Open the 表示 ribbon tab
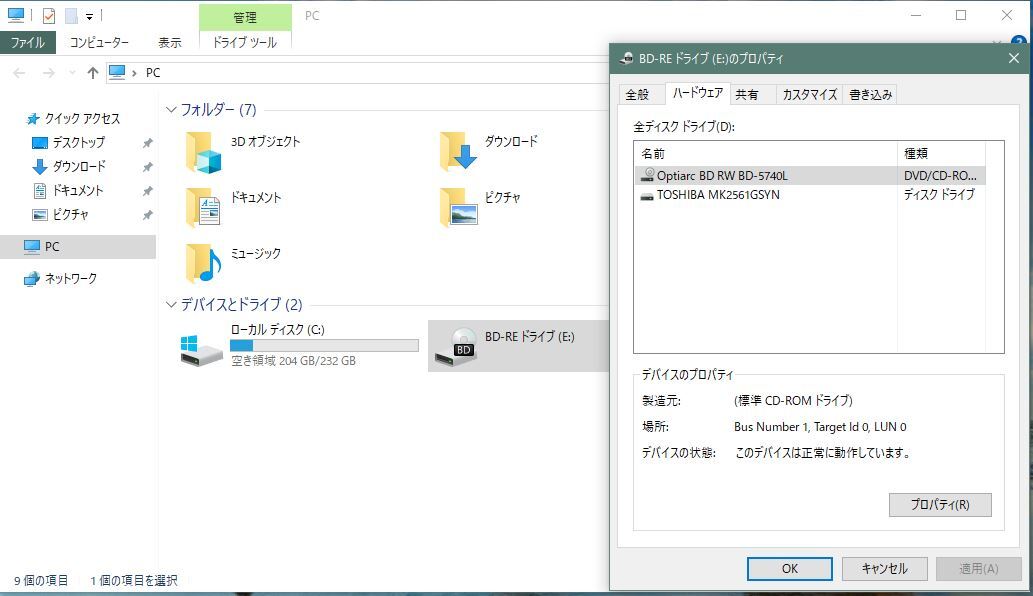The width and height of the screenshot is (1033, 596). click(x=169, y=42)
